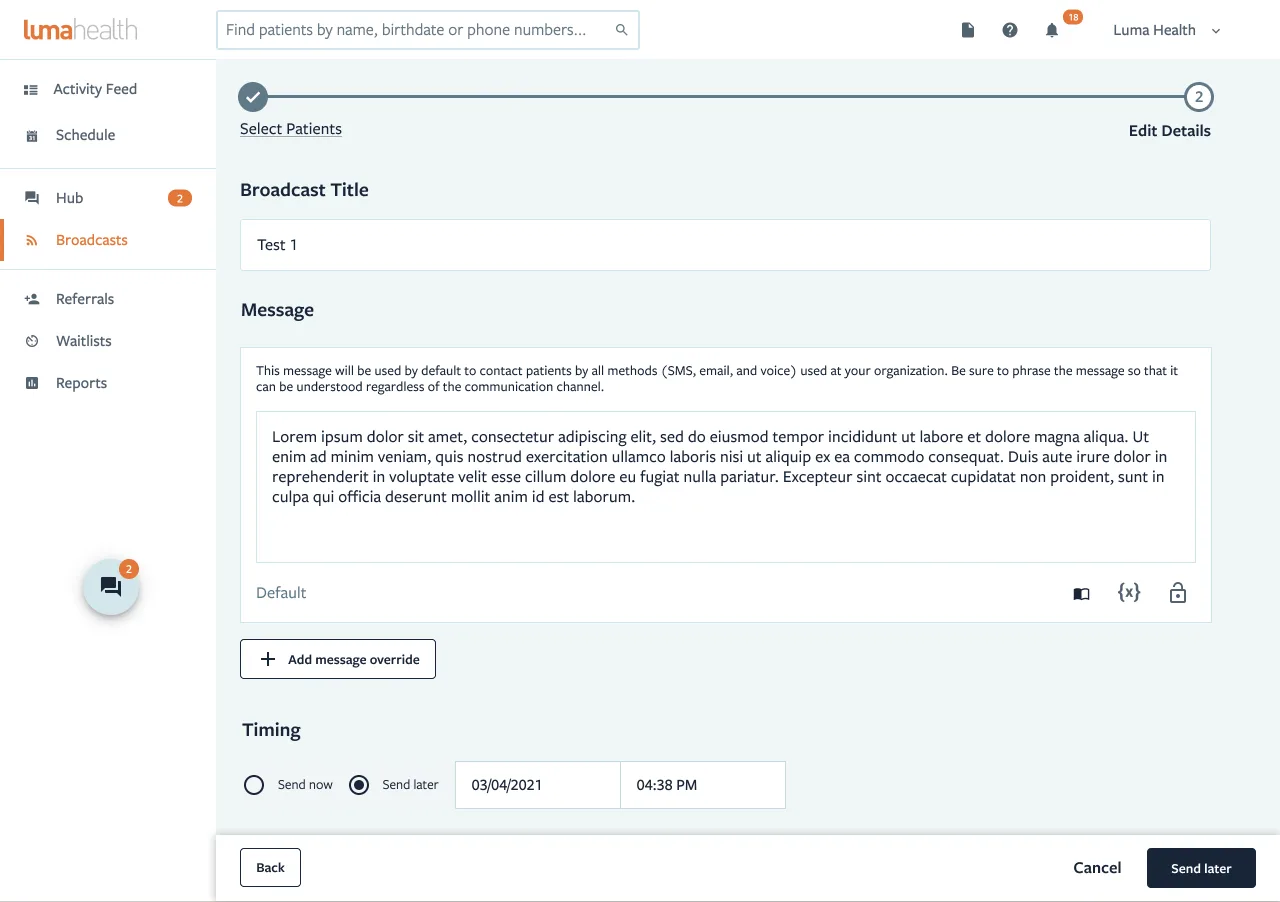Insert a variable with {x} icon
The width and height of the screenshot is (1280, 902).
[x=1129, y=592]
